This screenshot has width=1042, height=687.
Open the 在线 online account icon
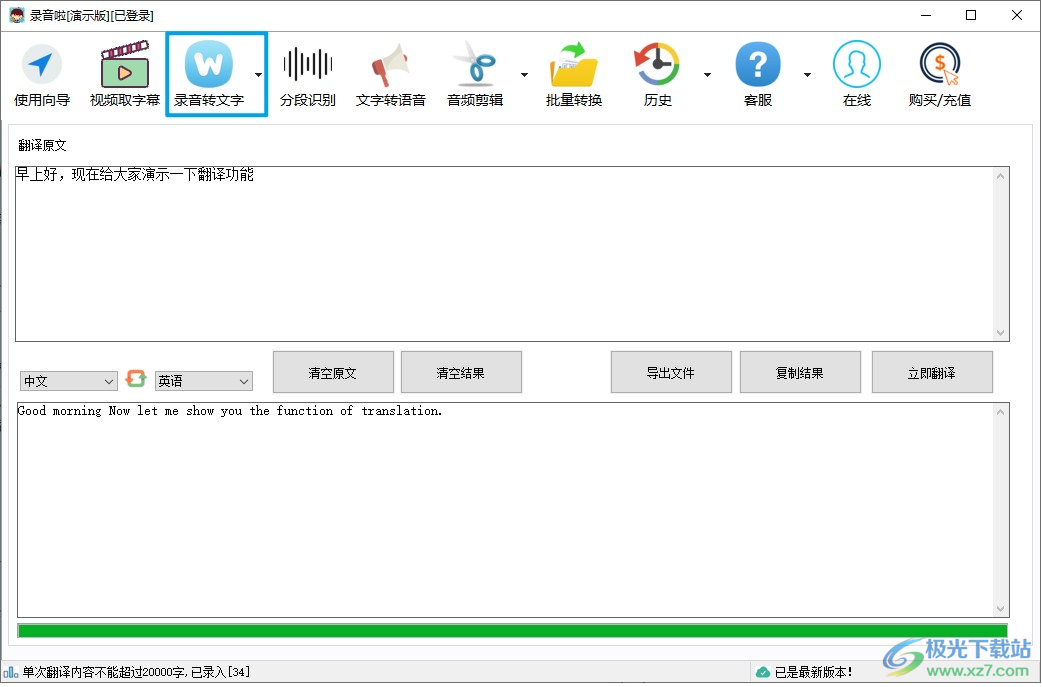click(857, 74)
